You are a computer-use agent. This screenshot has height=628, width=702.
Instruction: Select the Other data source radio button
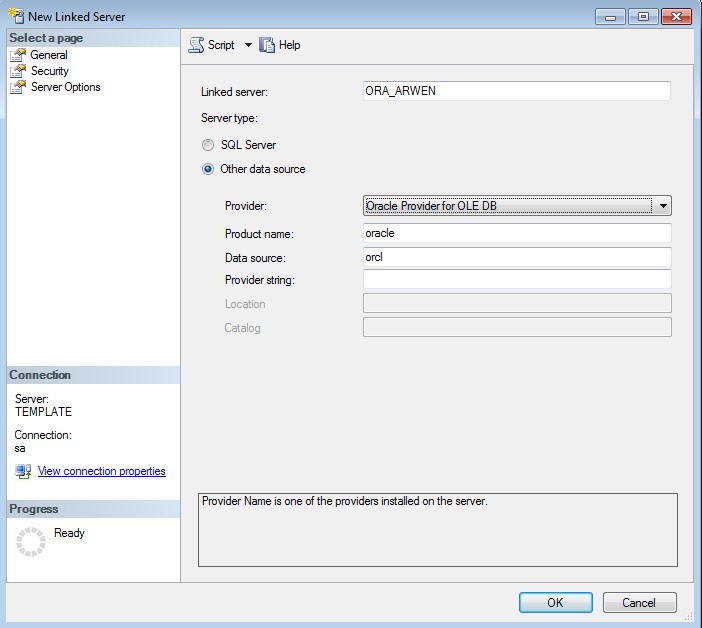pyautogui.click(x=208, y=169)
